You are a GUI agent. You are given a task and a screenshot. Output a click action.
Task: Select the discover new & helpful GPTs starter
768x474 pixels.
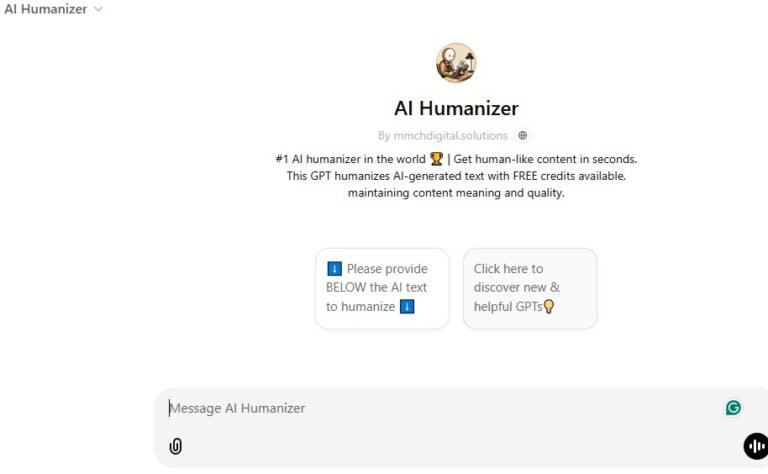point(530,288)
